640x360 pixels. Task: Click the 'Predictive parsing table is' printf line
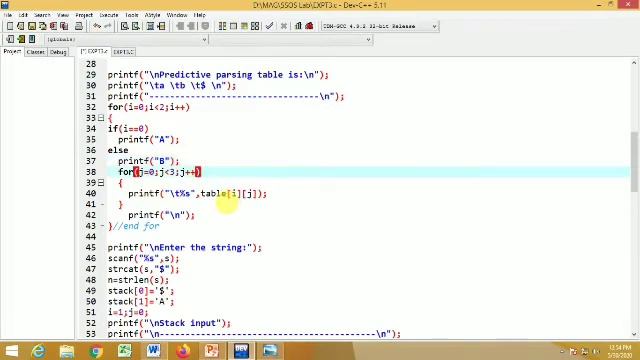click(218, 75)
